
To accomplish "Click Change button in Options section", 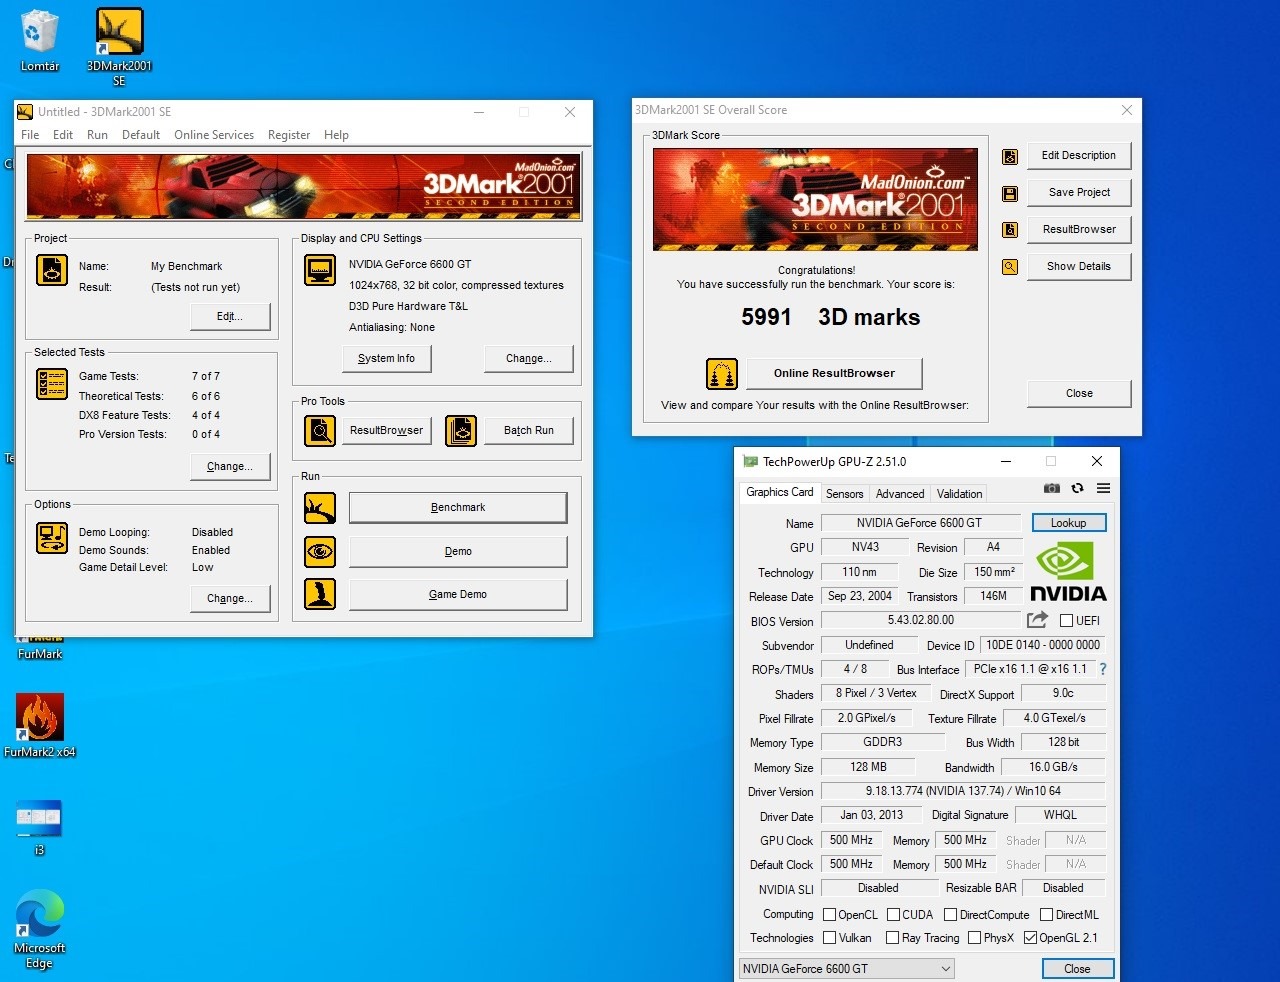I will (x=230, y=598).
